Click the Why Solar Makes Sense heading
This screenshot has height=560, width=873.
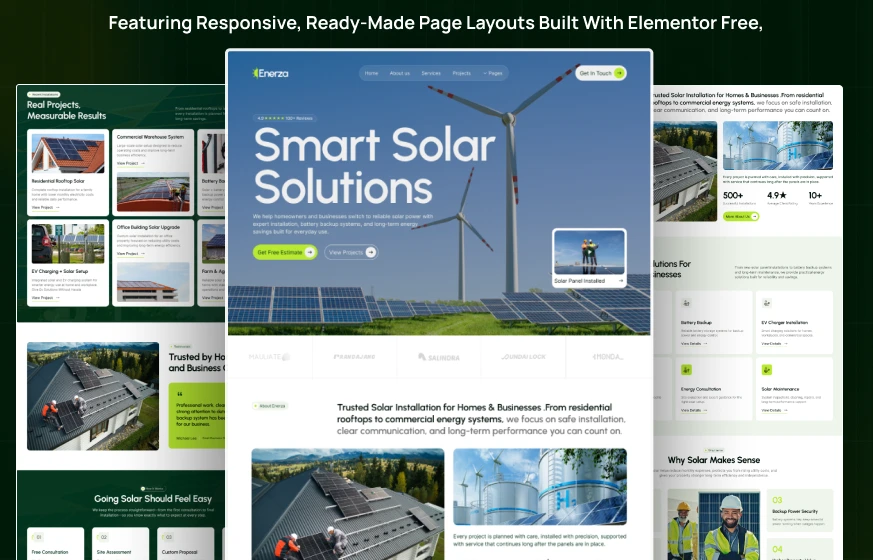coord(714,460)
